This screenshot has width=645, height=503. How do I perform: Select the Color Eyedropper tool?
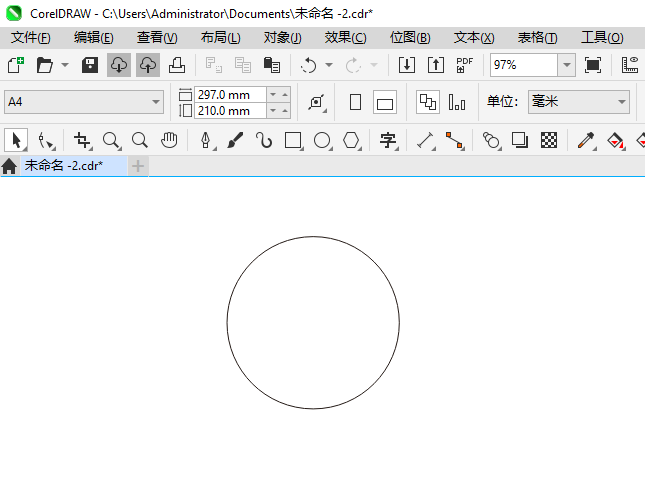click(586, 140)
